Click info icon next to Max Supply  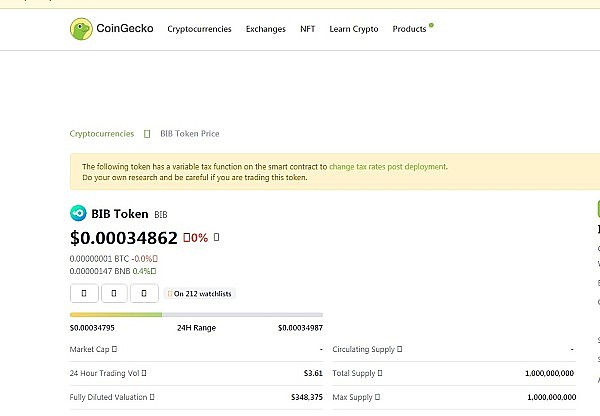(376, 397)
